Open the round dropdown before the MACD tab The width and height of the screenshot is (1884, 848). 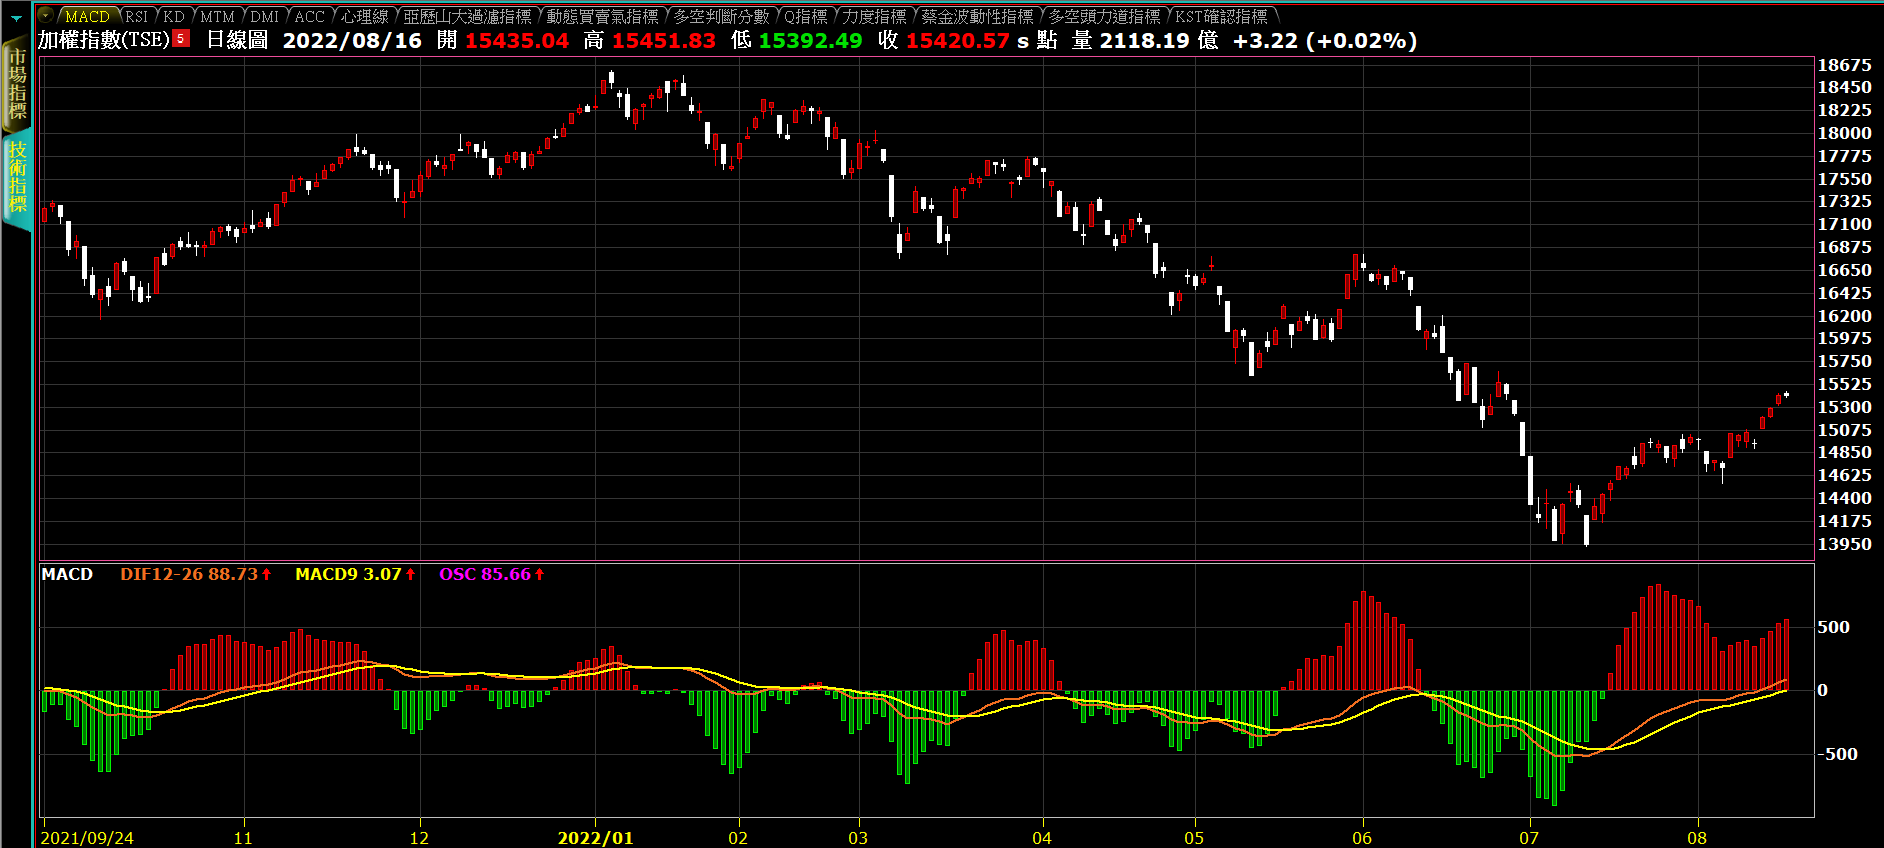pyautogui.click(x=46, y=16)
